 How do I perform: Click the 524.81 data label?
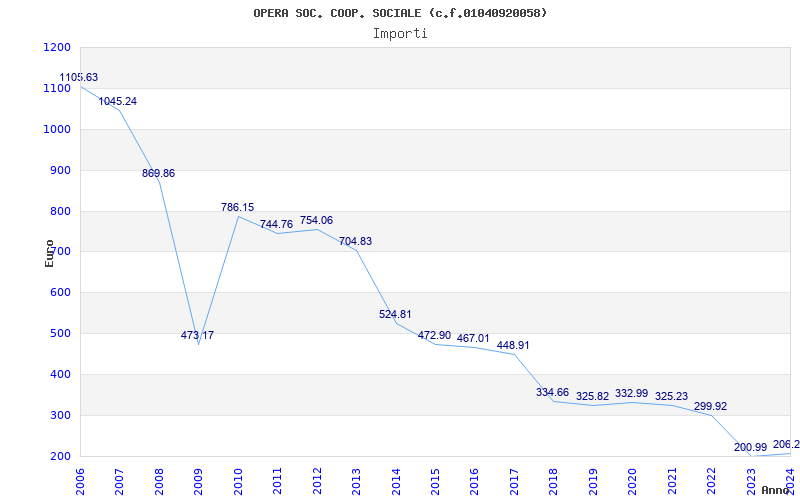click(x=395, y=314)
